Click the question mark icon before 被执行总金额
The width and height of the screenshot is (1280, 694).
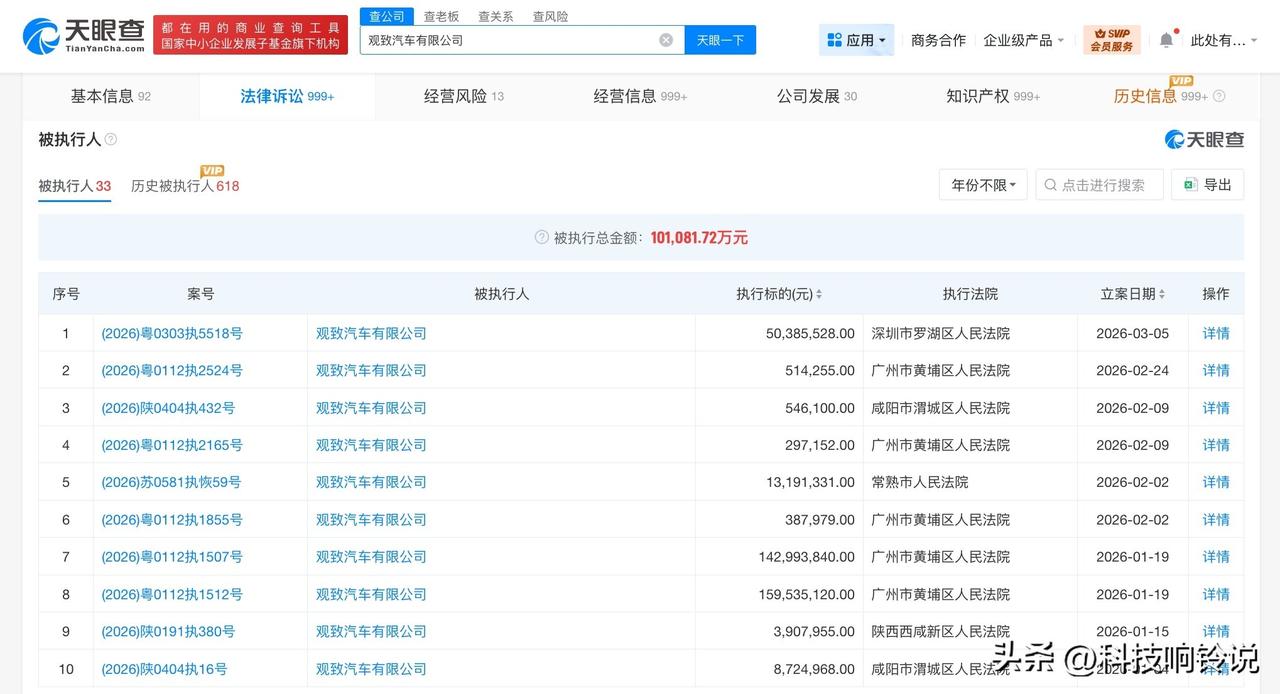click(x=541, y=238)
